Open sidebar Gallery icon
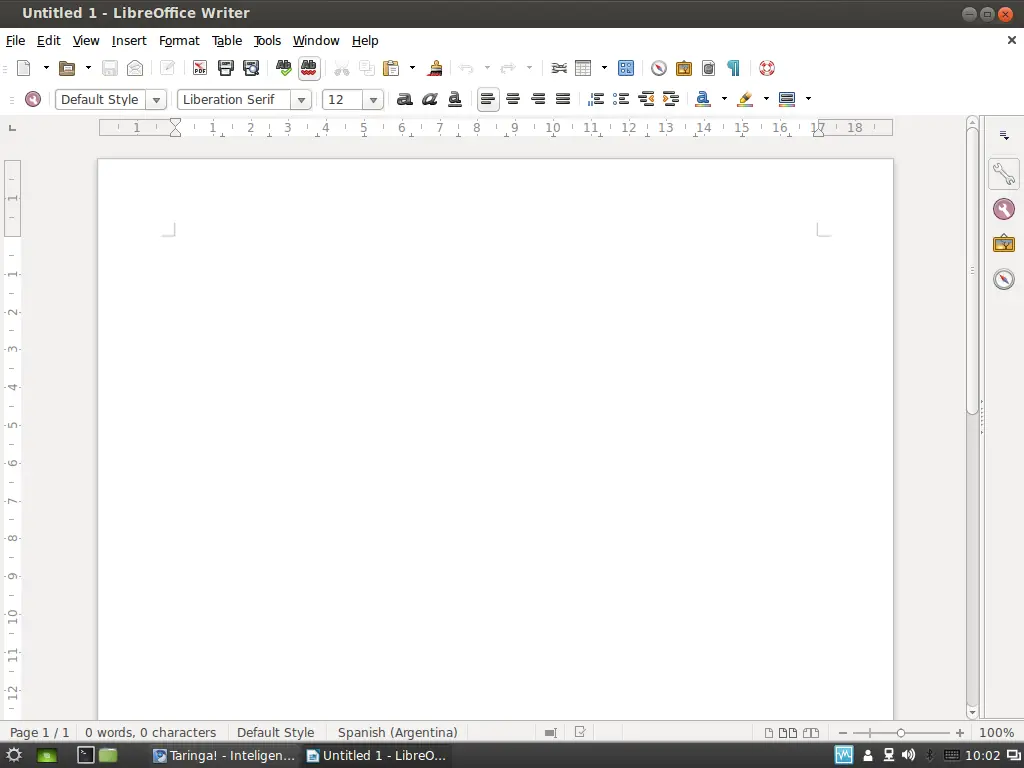This screenshot has width=1024, height=768. [x=1004, y=244]
